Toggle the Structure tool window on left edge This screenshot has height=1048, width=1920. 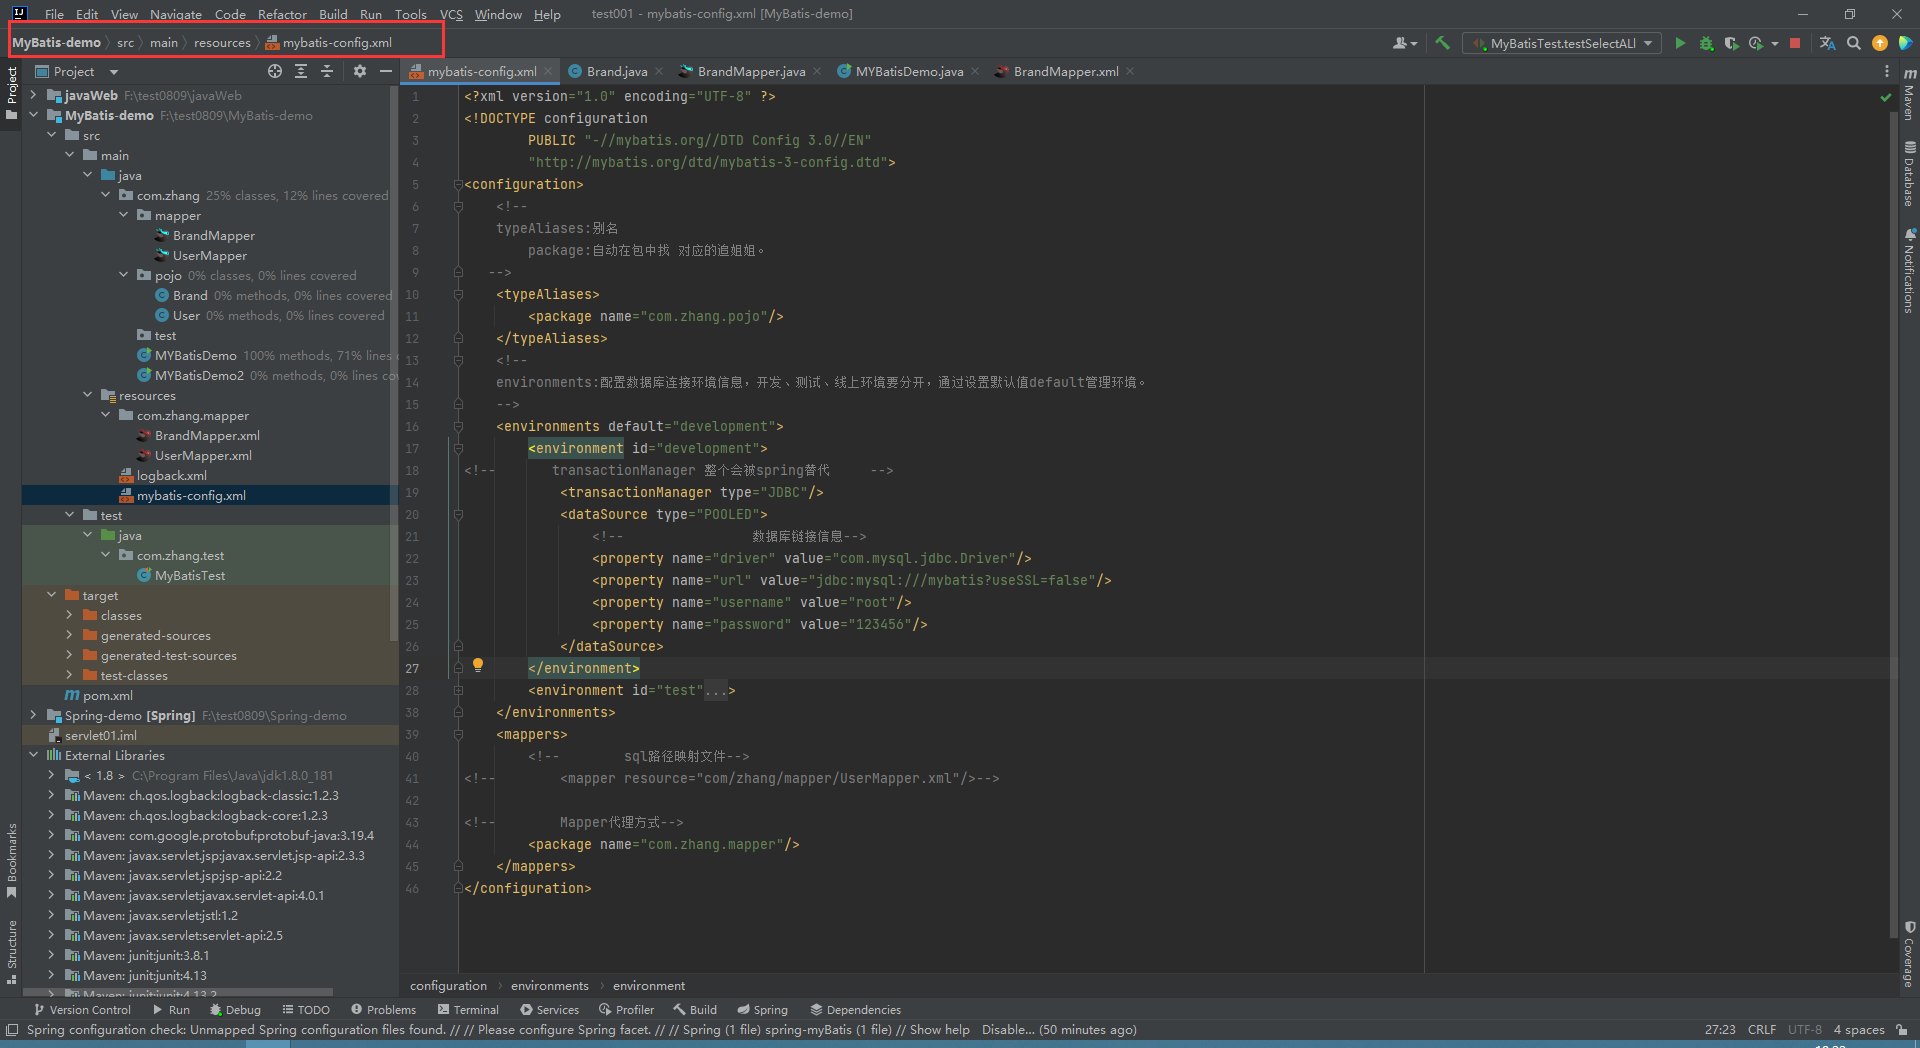12,950
